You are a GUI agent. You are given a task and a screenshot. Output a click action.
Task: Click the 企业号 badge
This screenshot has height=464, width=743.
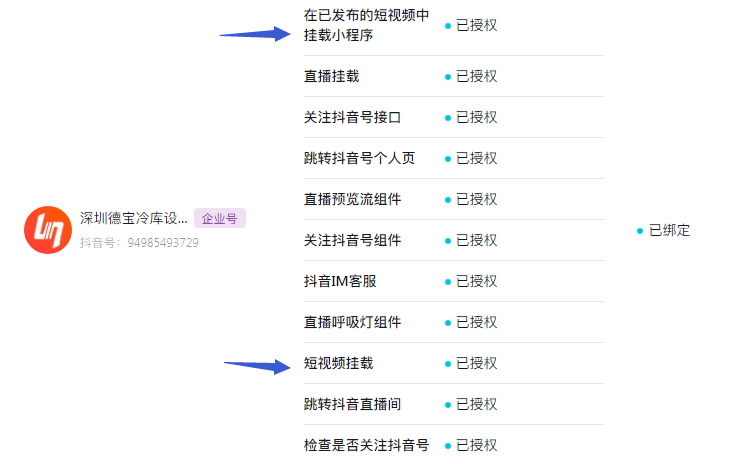pyautogui.click(x=220, y=218)
